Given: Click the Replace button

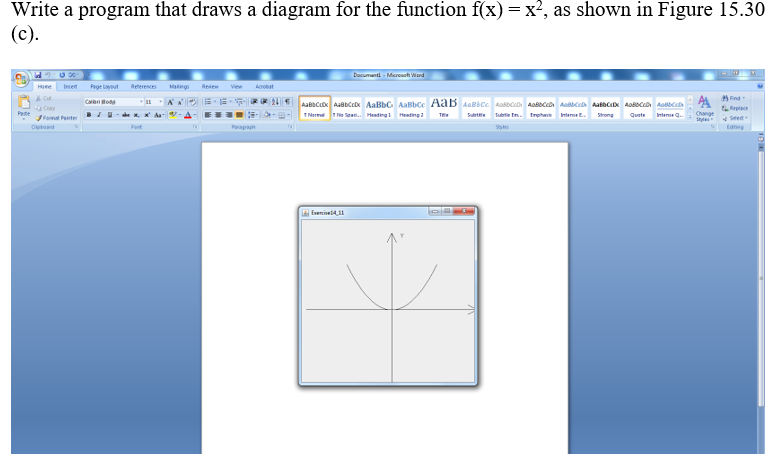Looking at the screenshot, I should coord(735,108).
